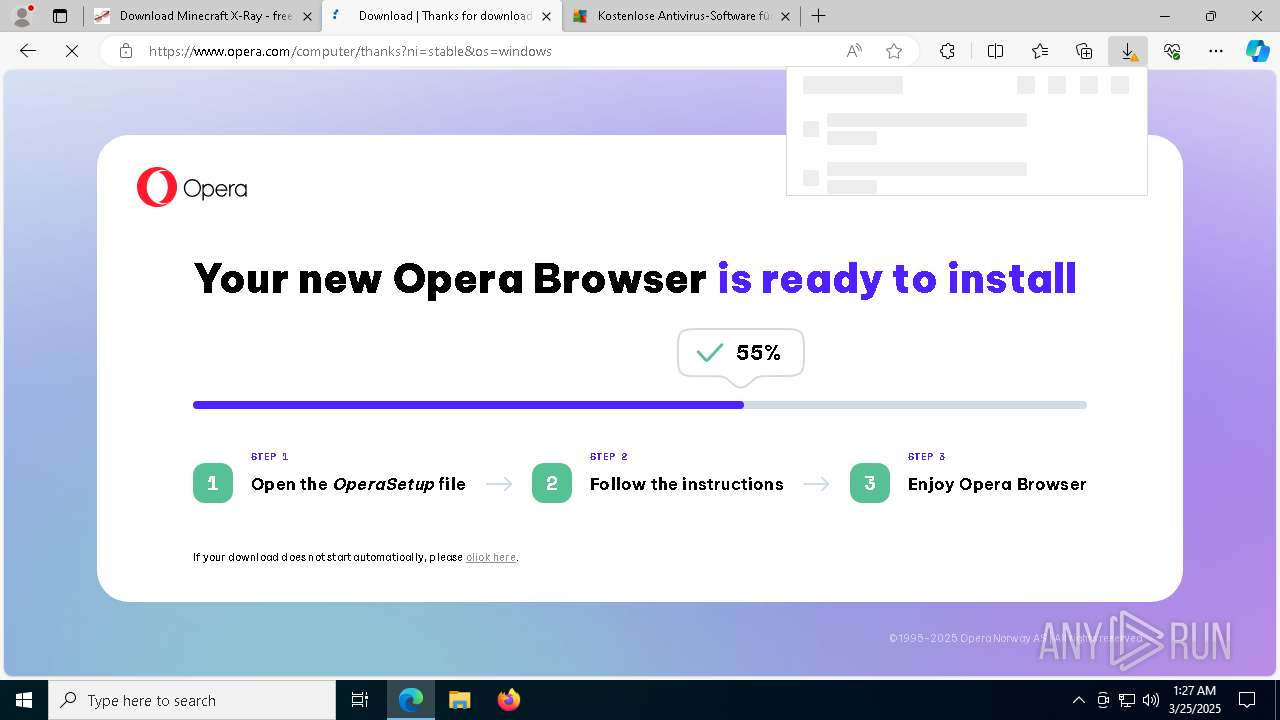Open Copilot sidebar icon
The image size is (1280, 720).
pyautogui.click(x=1257, y=51)
